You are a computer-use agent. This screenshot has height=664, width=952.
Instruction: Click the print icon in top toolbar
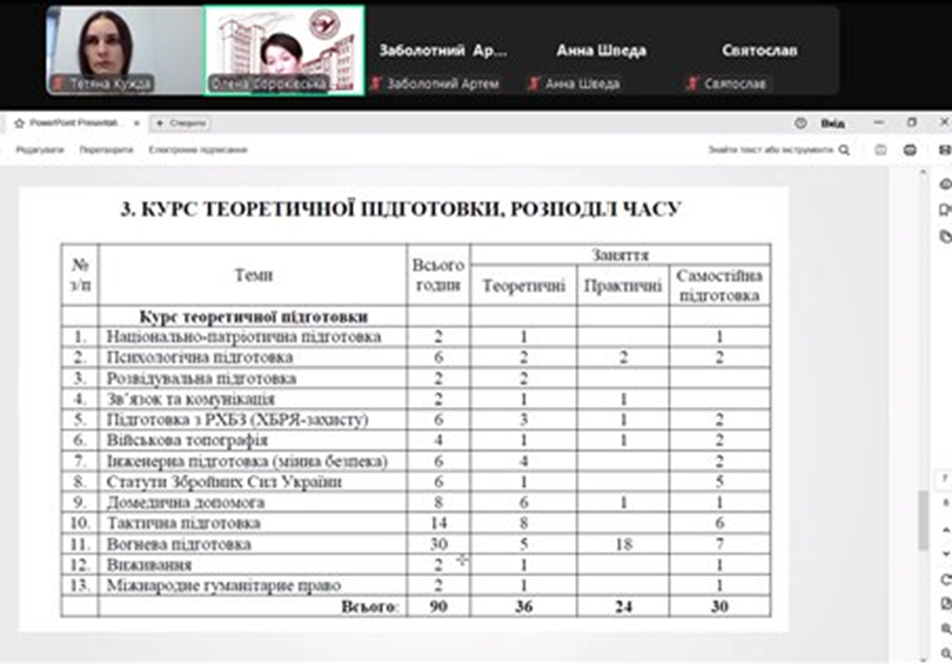tap(910, 150)
